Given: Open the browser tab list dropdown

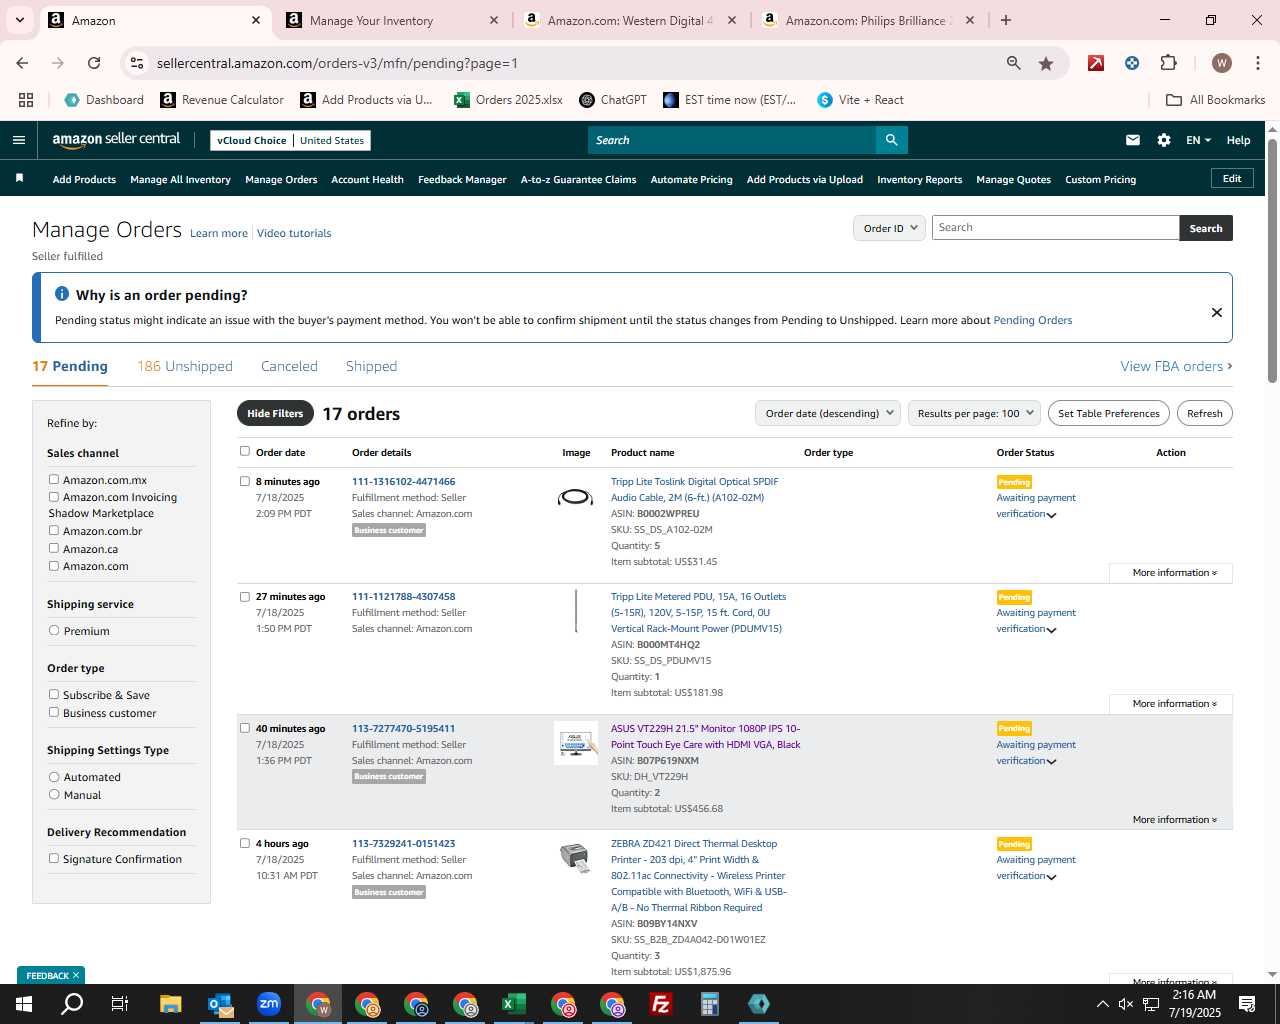Looking at the screenshot, I should coord(19,20).
